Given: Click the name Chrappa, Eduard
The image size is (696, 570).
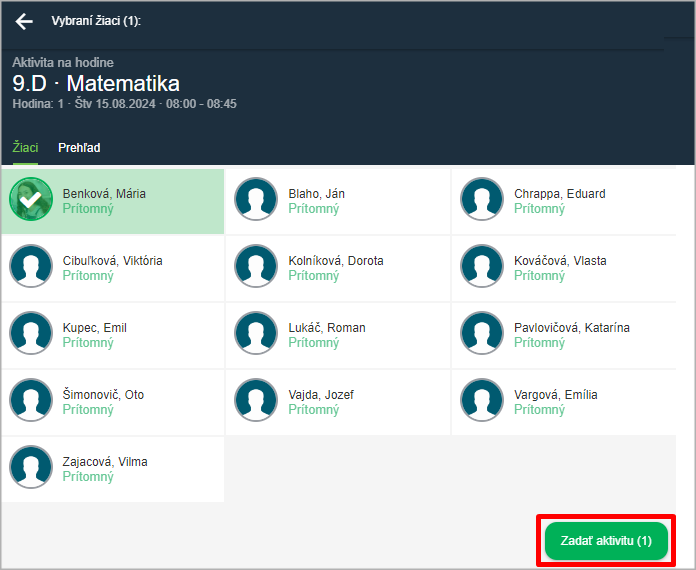Looking at the screenshot, I should pos(560,194).
